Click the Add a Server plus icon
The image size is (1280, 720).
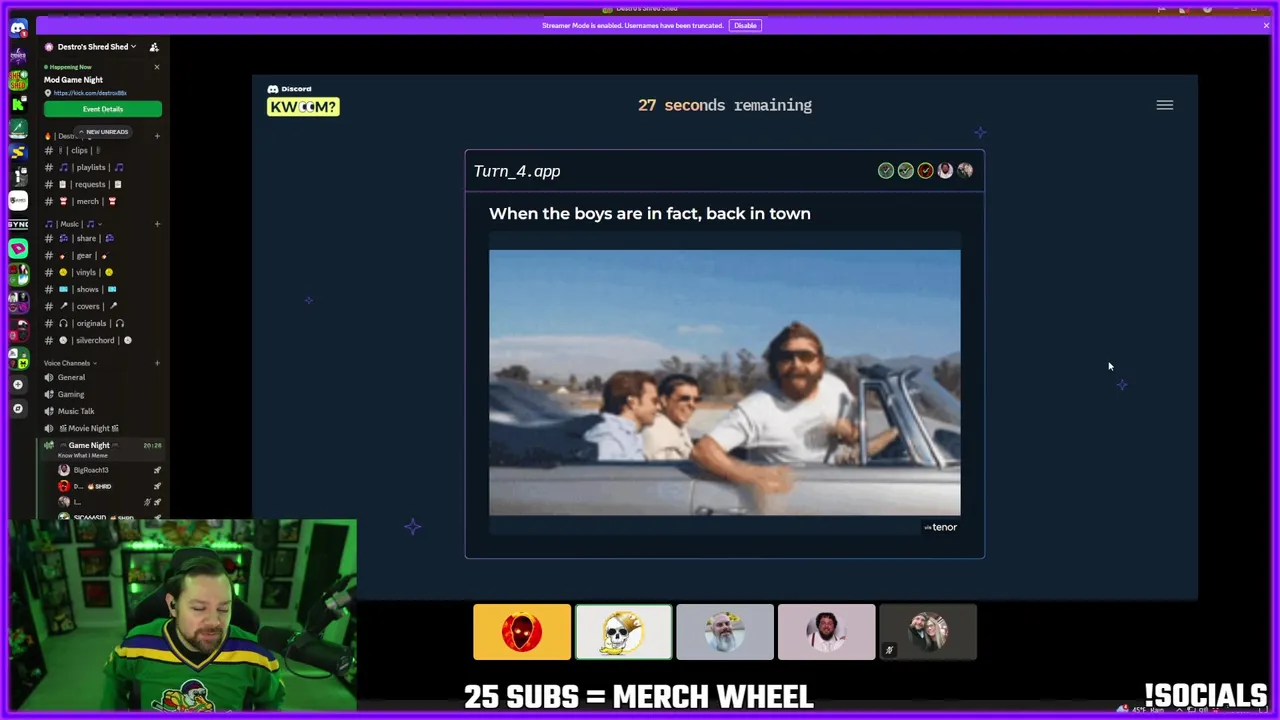pos(18,384)
